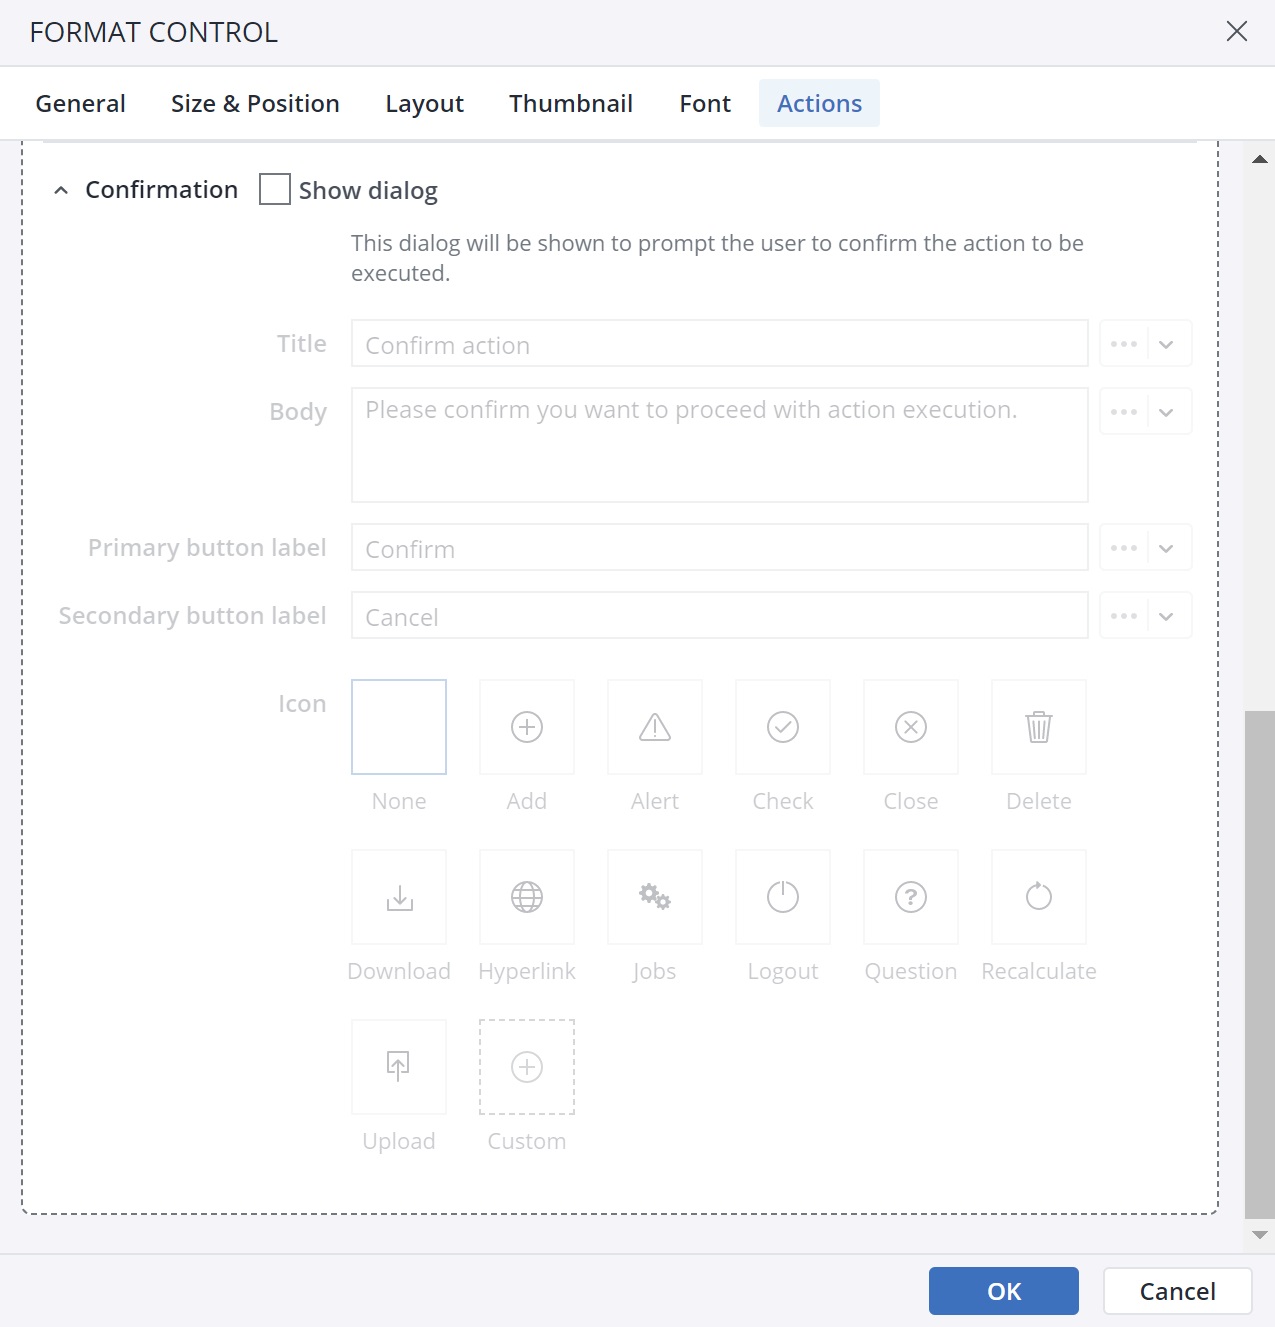
Task: Enable the Show dialog checkbox
Action: pos(275,189)
